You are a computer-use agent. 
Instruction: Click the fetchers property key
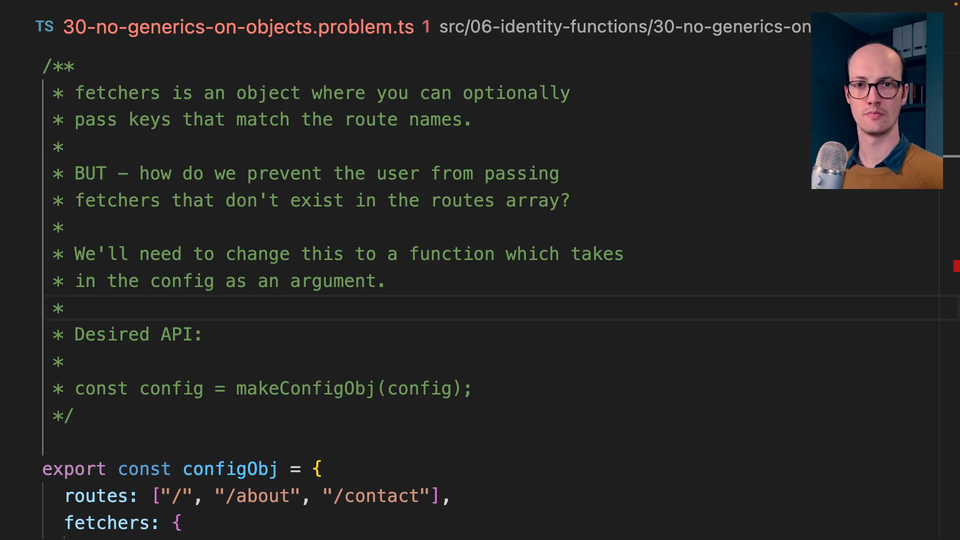pos(107,523)
